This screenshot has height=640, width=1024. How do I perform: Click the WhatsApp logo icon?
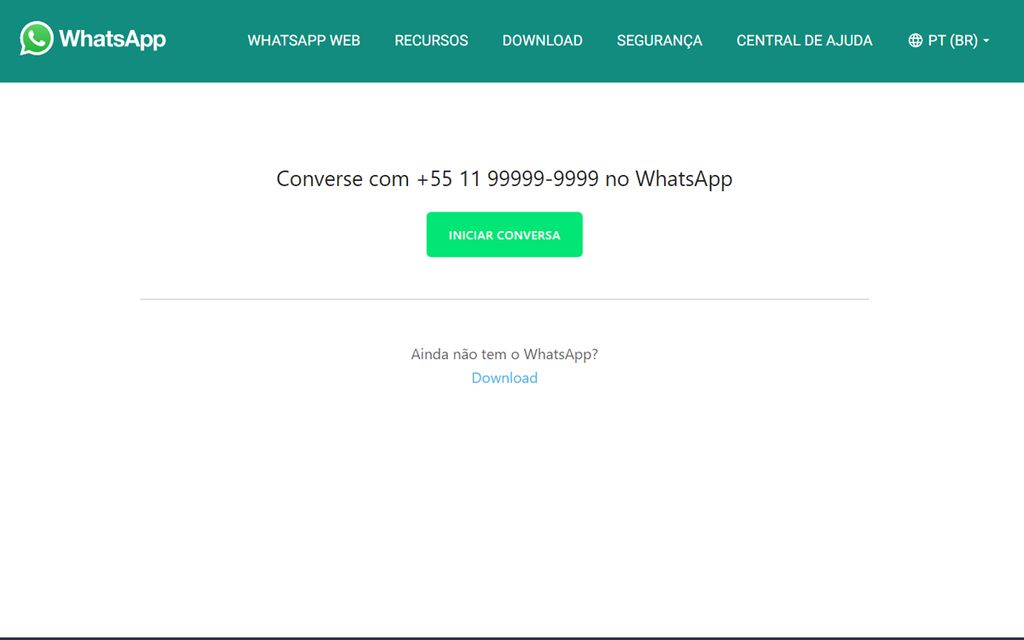(x=37, y=39)
